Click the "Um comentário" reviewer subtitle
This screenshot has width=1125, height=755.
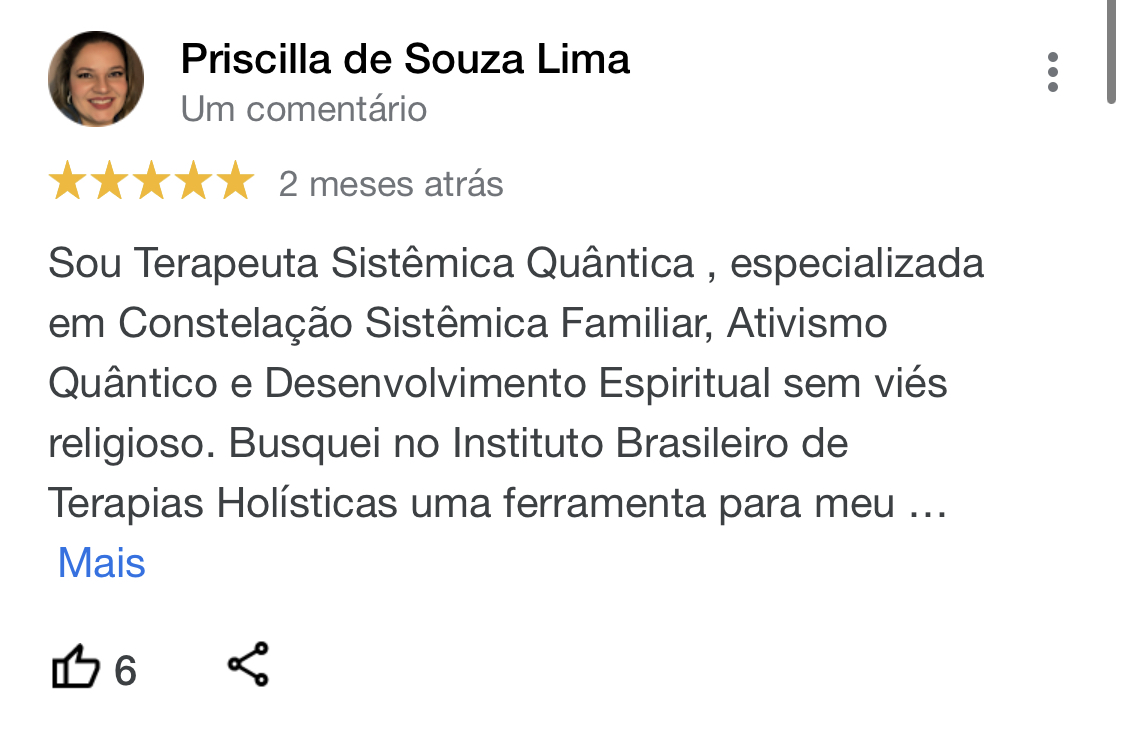coord(304,108)
